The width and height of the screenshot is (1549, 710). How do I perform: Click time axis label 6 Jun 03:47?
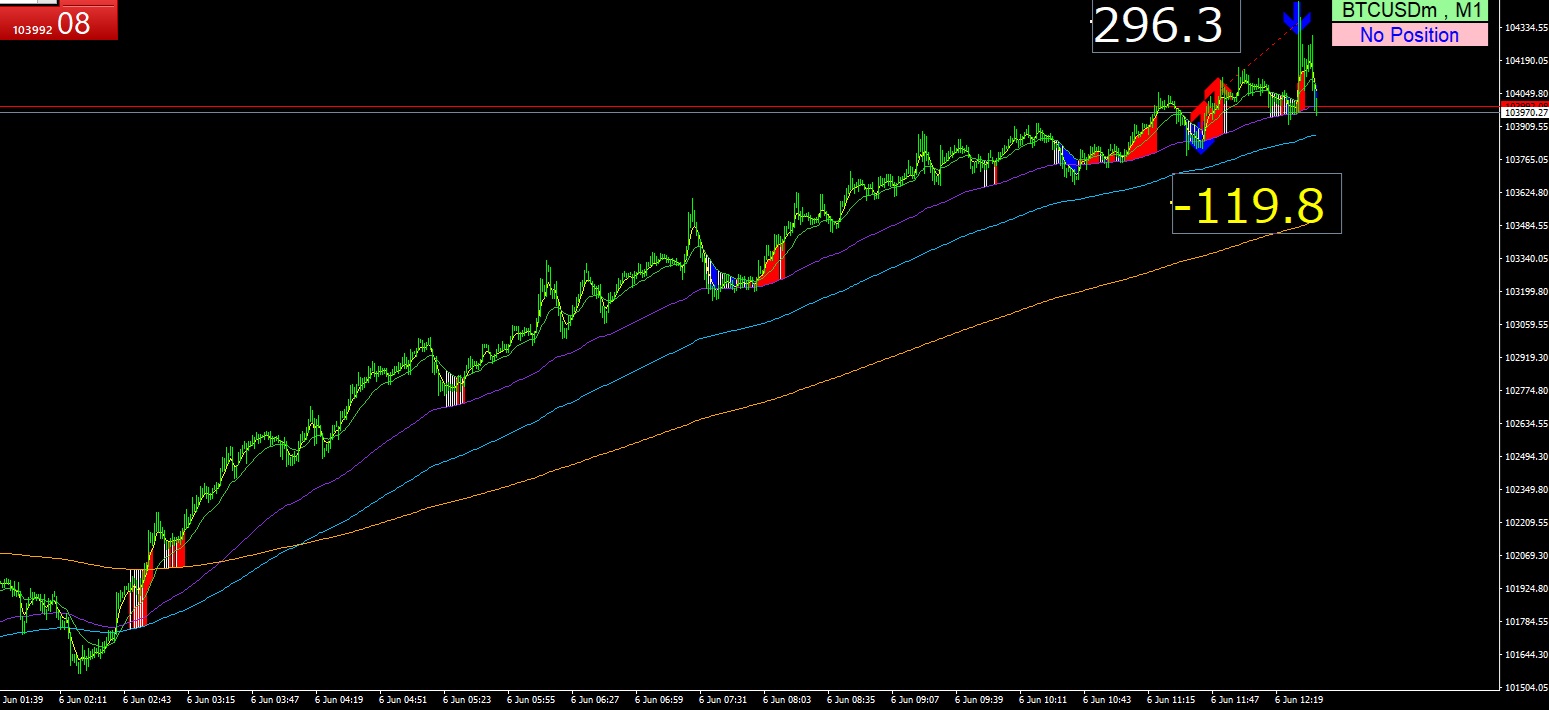click(x=275, y=701)
